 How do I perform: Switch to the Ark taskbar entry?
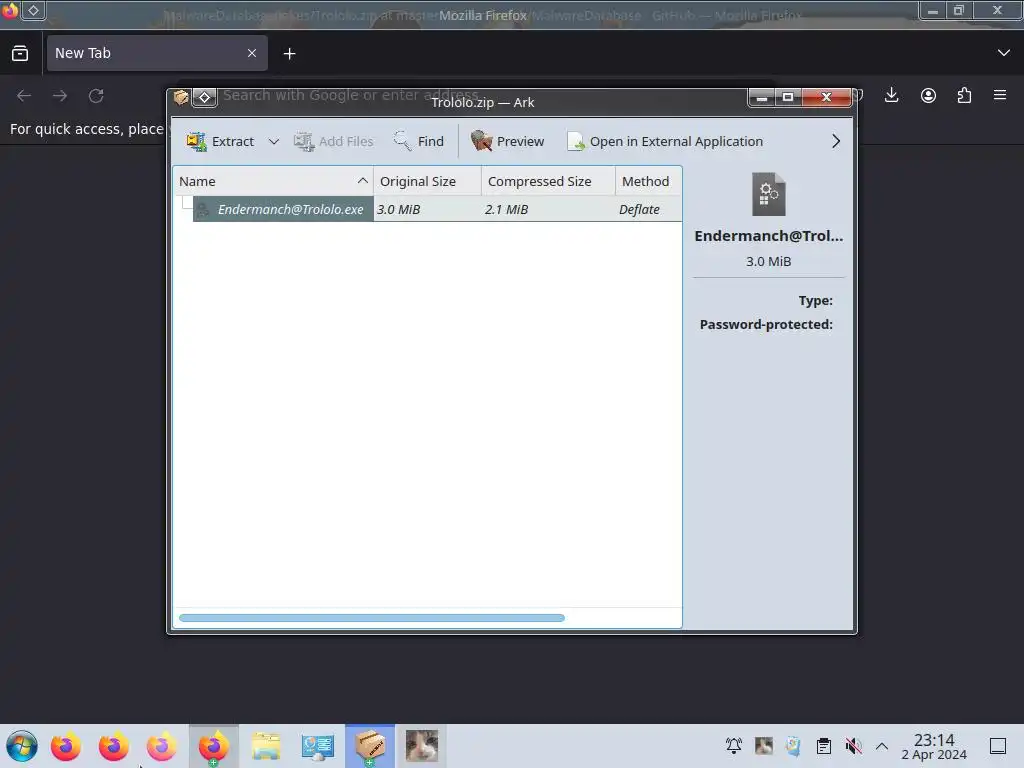[x=370, y=746]
